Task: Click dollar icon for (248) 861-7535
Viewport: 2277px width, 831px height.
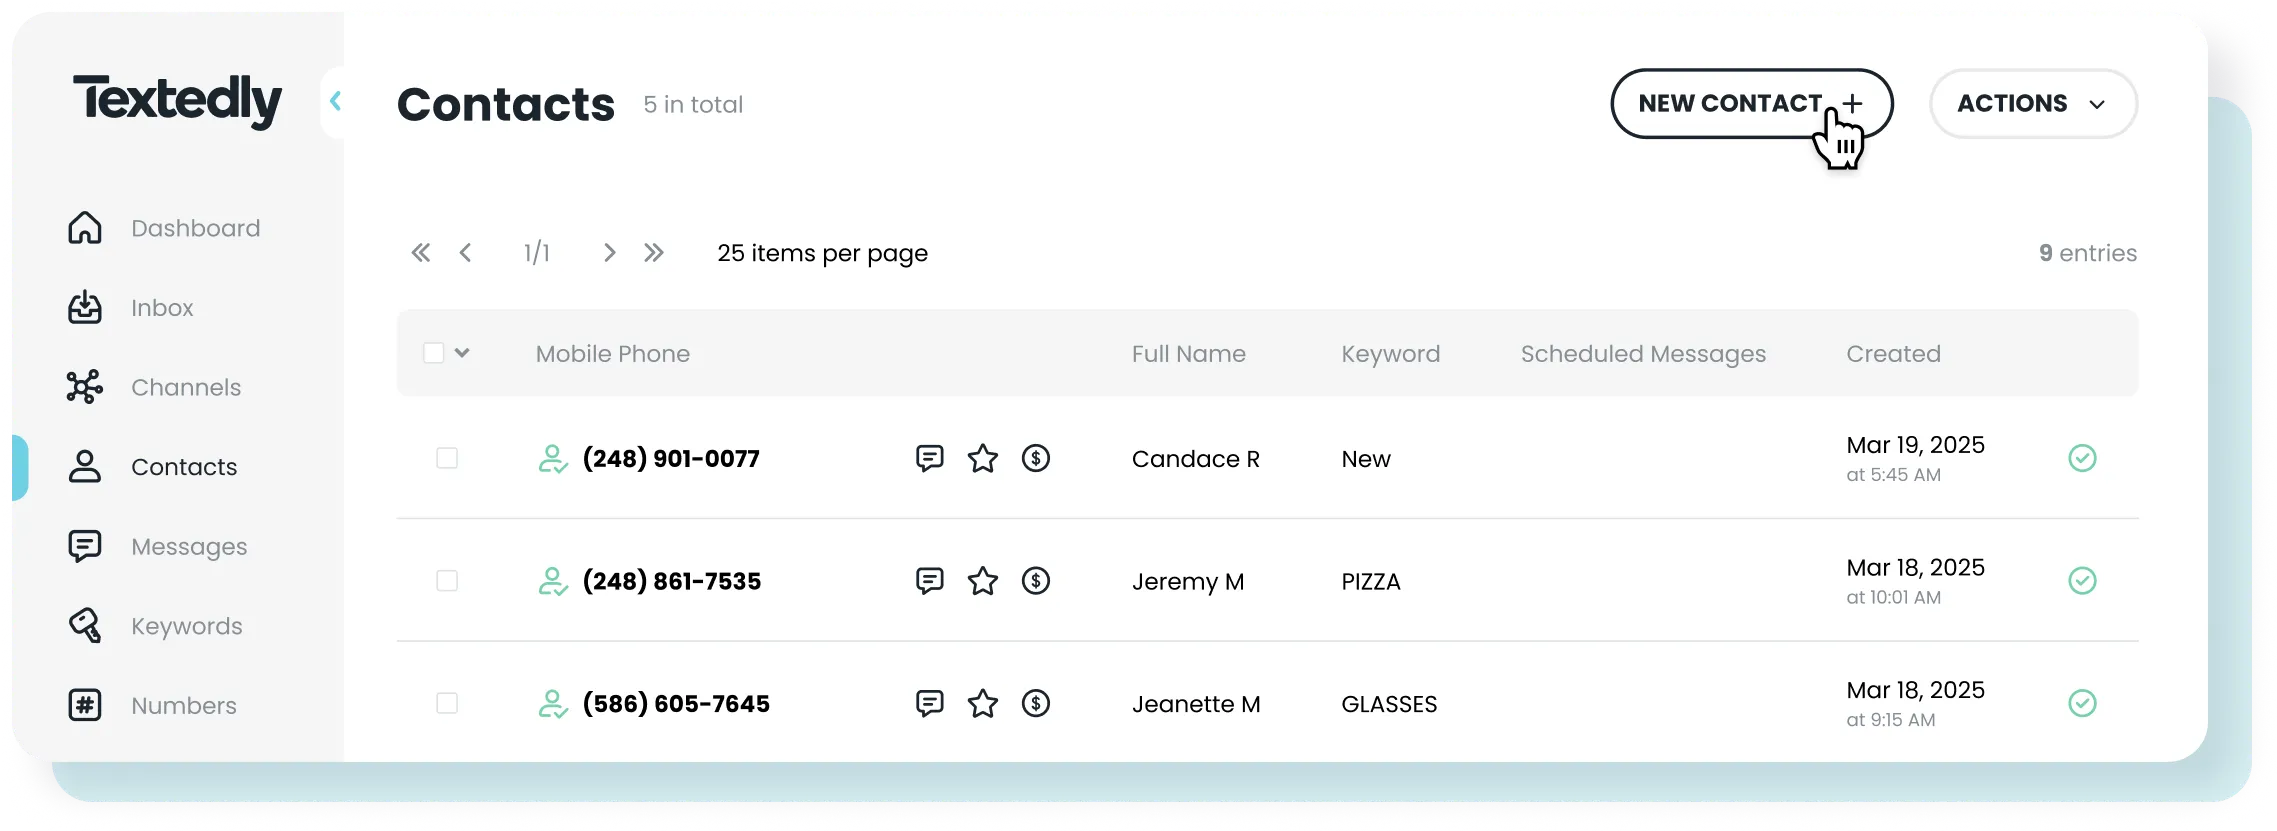Action: tap(1036, 581)
